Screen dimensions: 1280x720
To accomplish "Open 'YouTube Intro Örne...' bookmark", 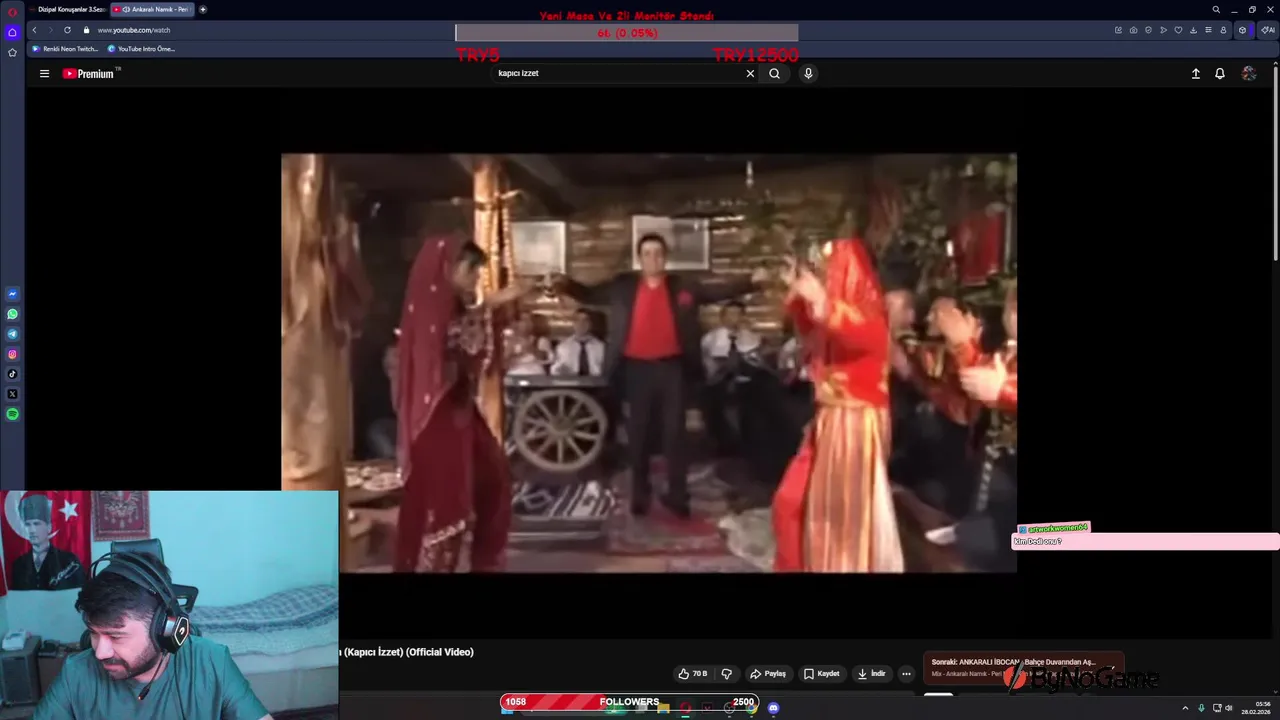I will pos(141,49).
